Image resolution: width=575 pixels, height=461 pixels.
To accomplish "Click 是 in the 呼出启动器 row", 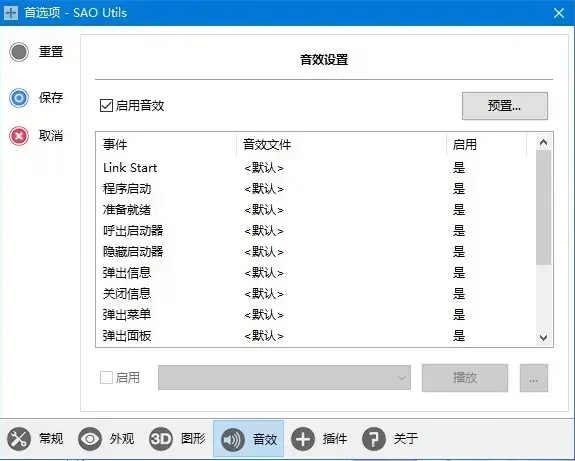I will click(459, 231).
